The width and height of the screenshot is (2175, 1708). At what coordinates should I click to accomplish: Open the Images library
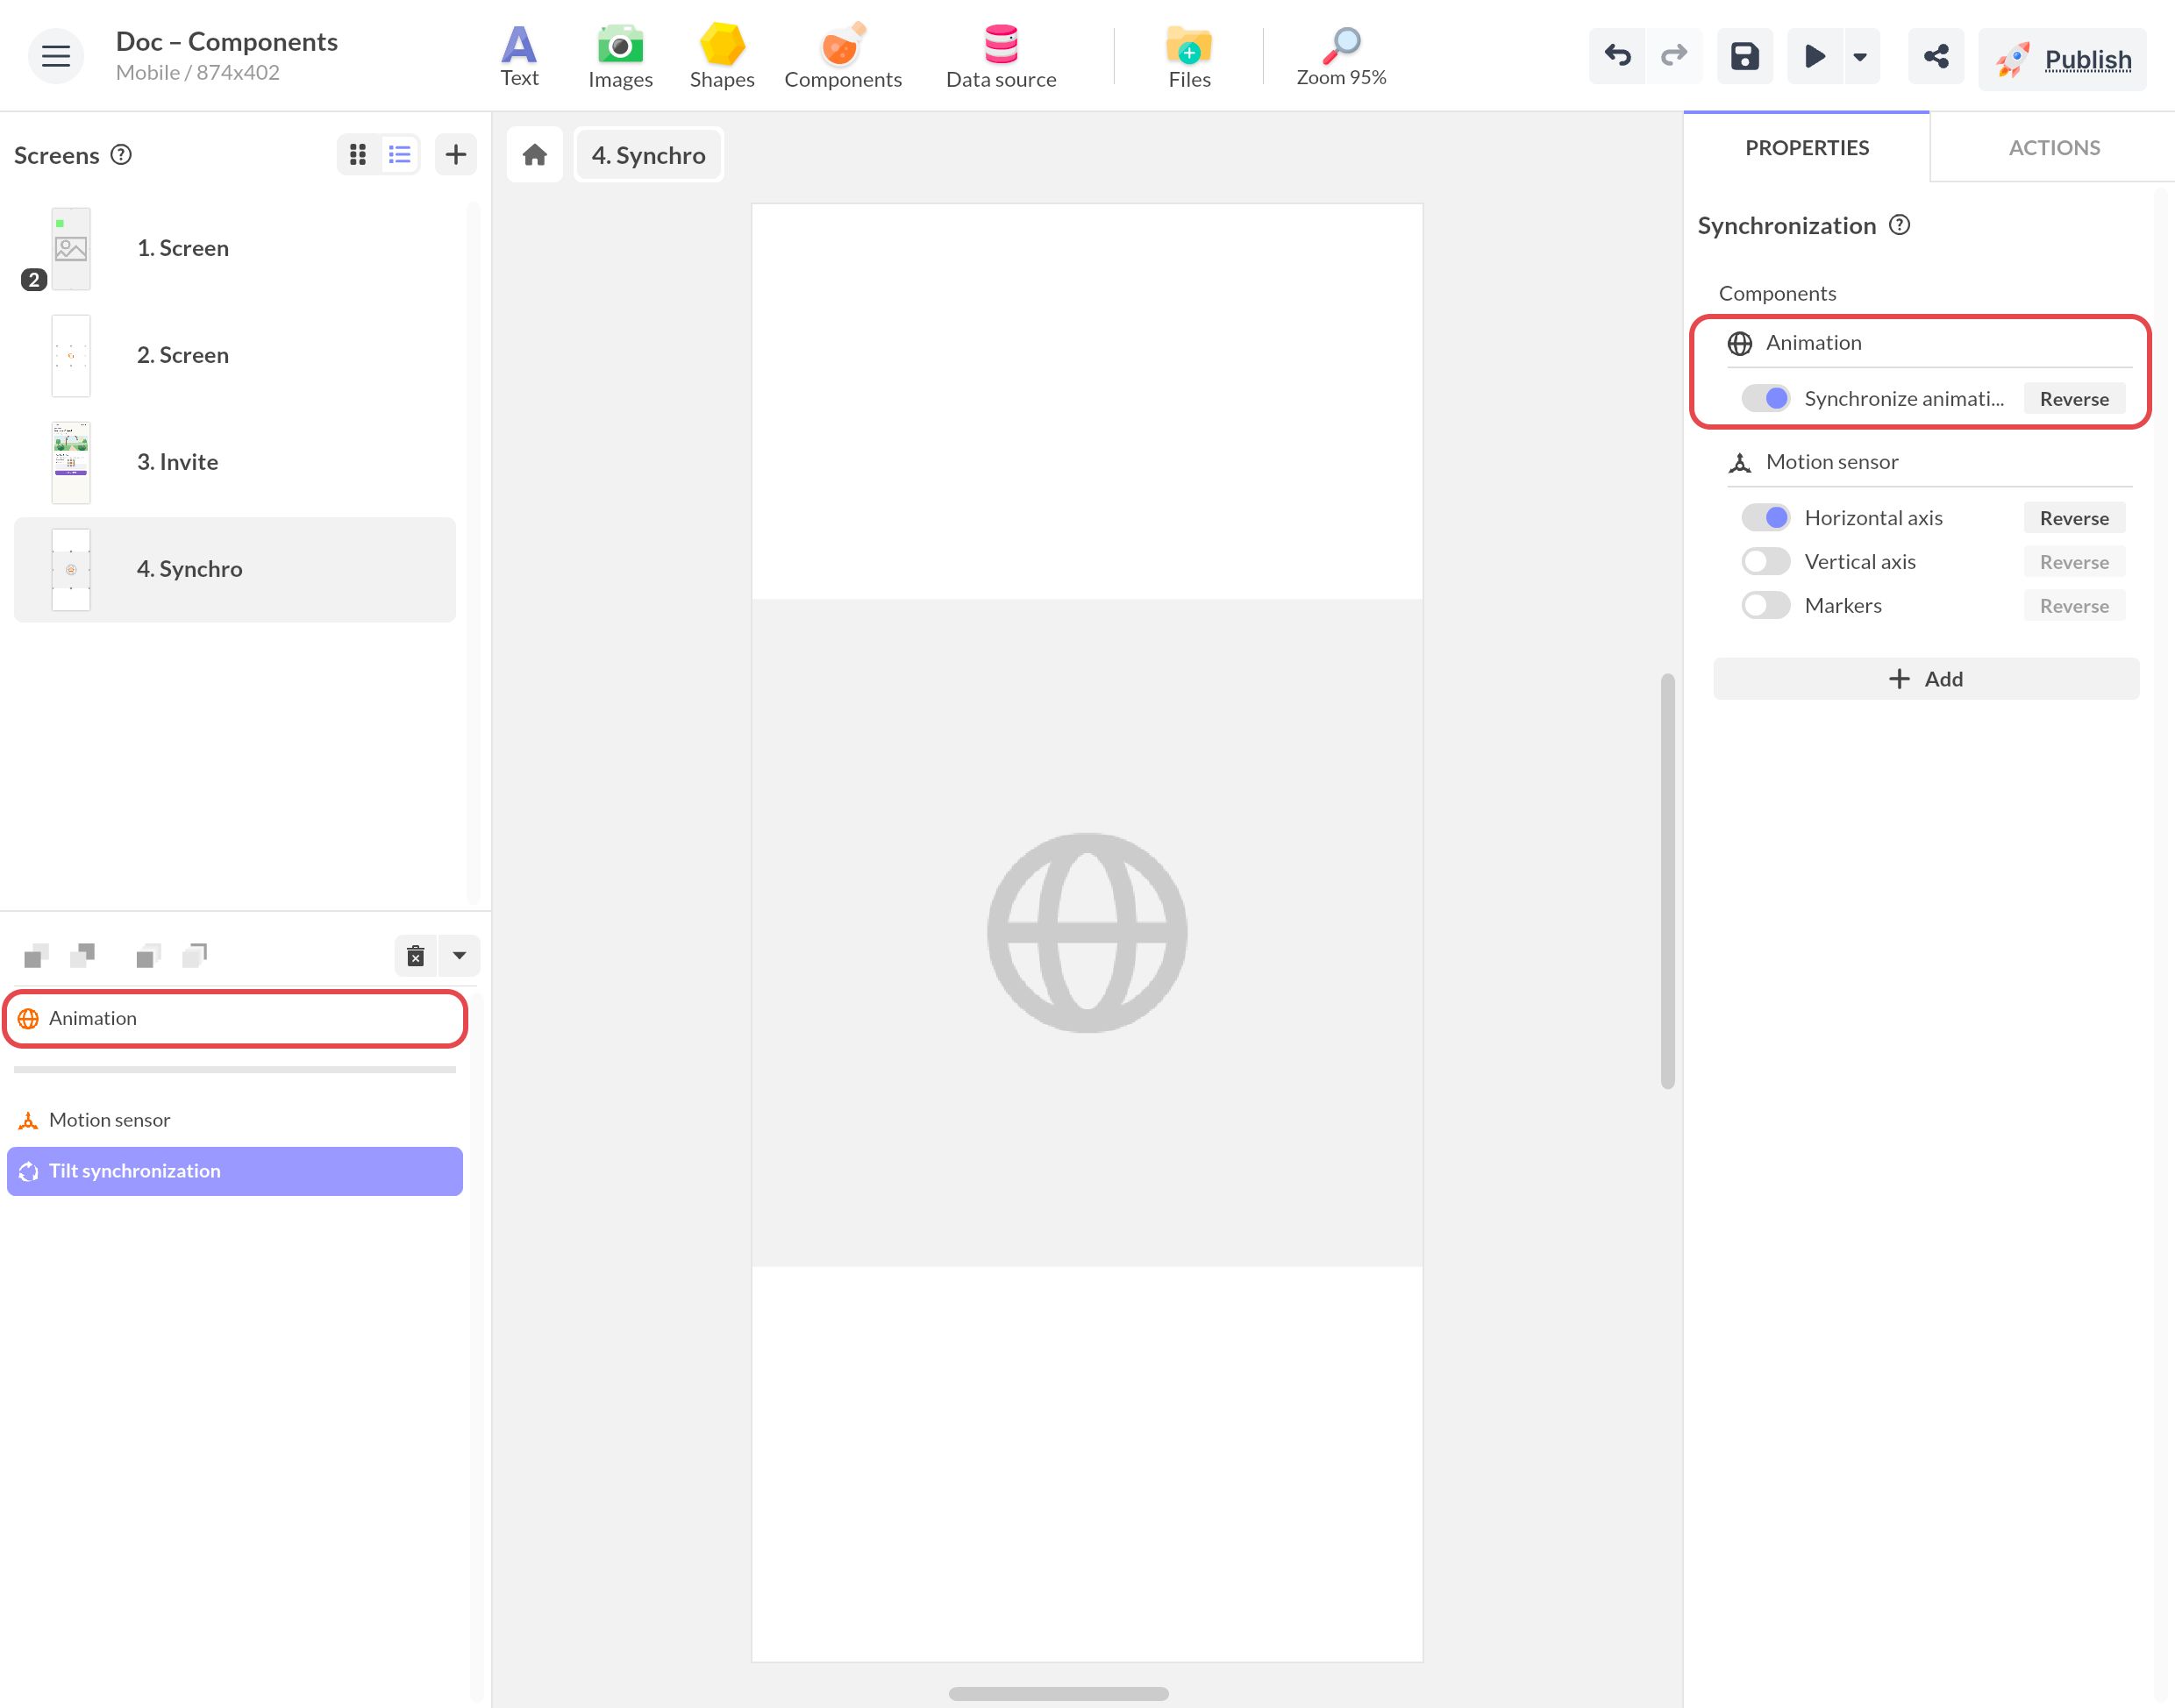coord(620,56)
